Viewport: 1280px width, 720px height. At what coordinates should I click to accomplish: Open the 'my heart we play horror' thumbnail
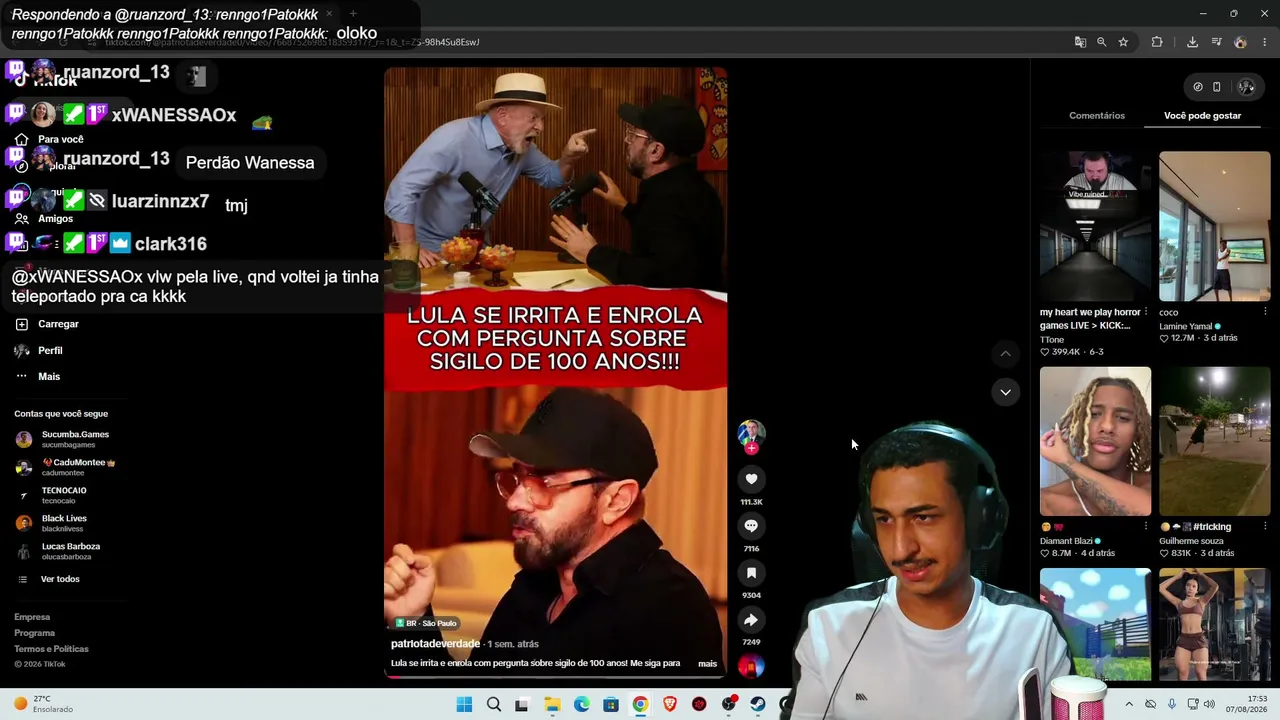(x=1095, y=226)
